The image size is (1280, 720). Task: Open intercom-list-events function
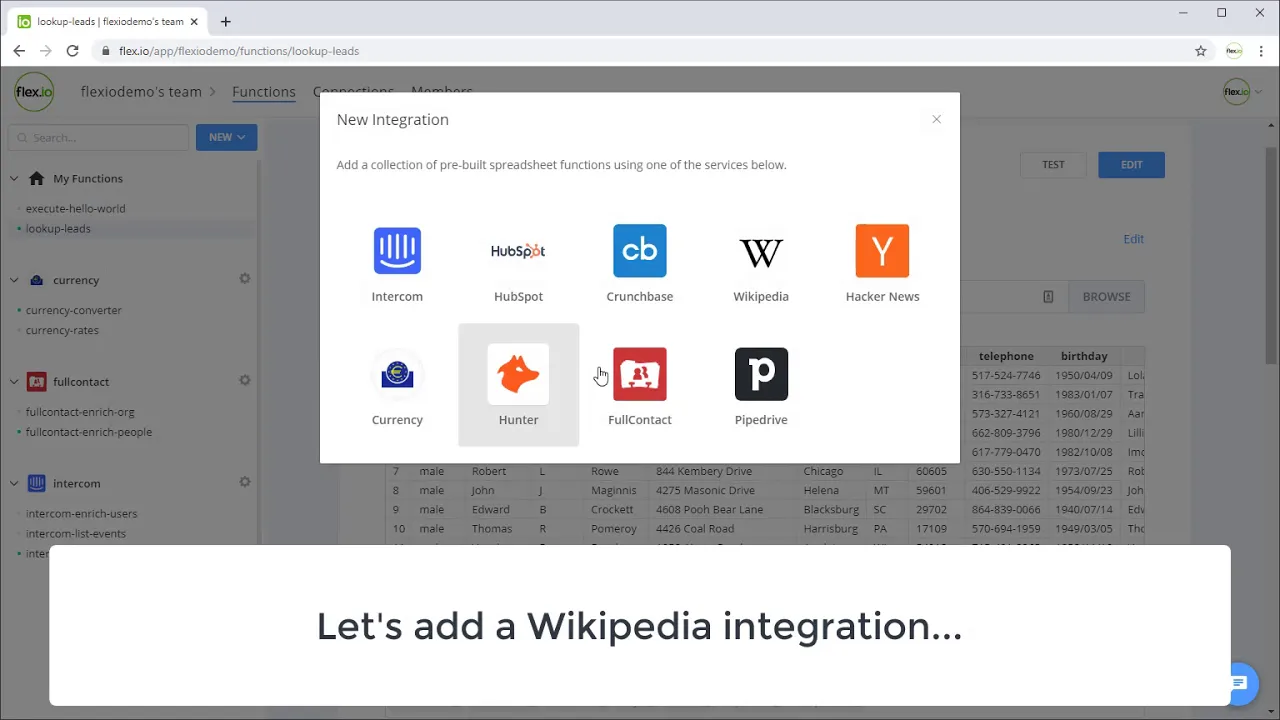[x=76, y=533]
